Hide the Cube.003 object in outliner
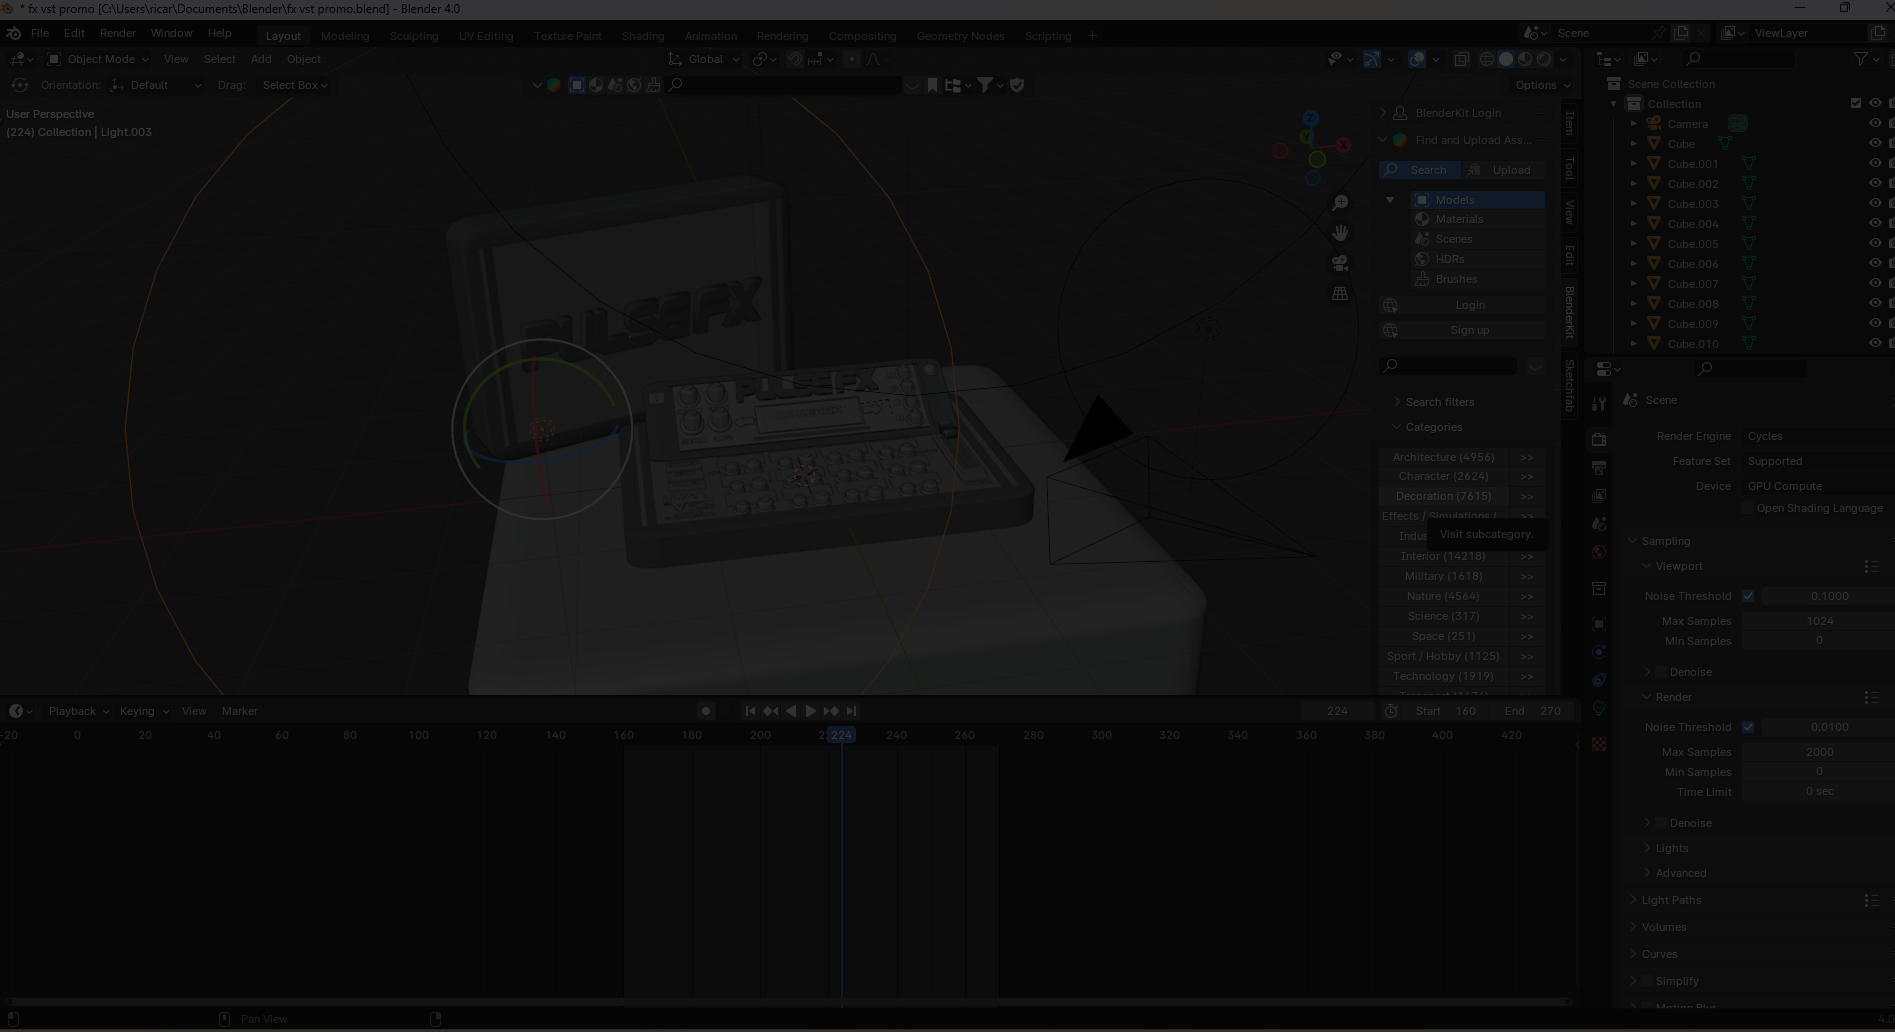 (x=1875, y=204)
